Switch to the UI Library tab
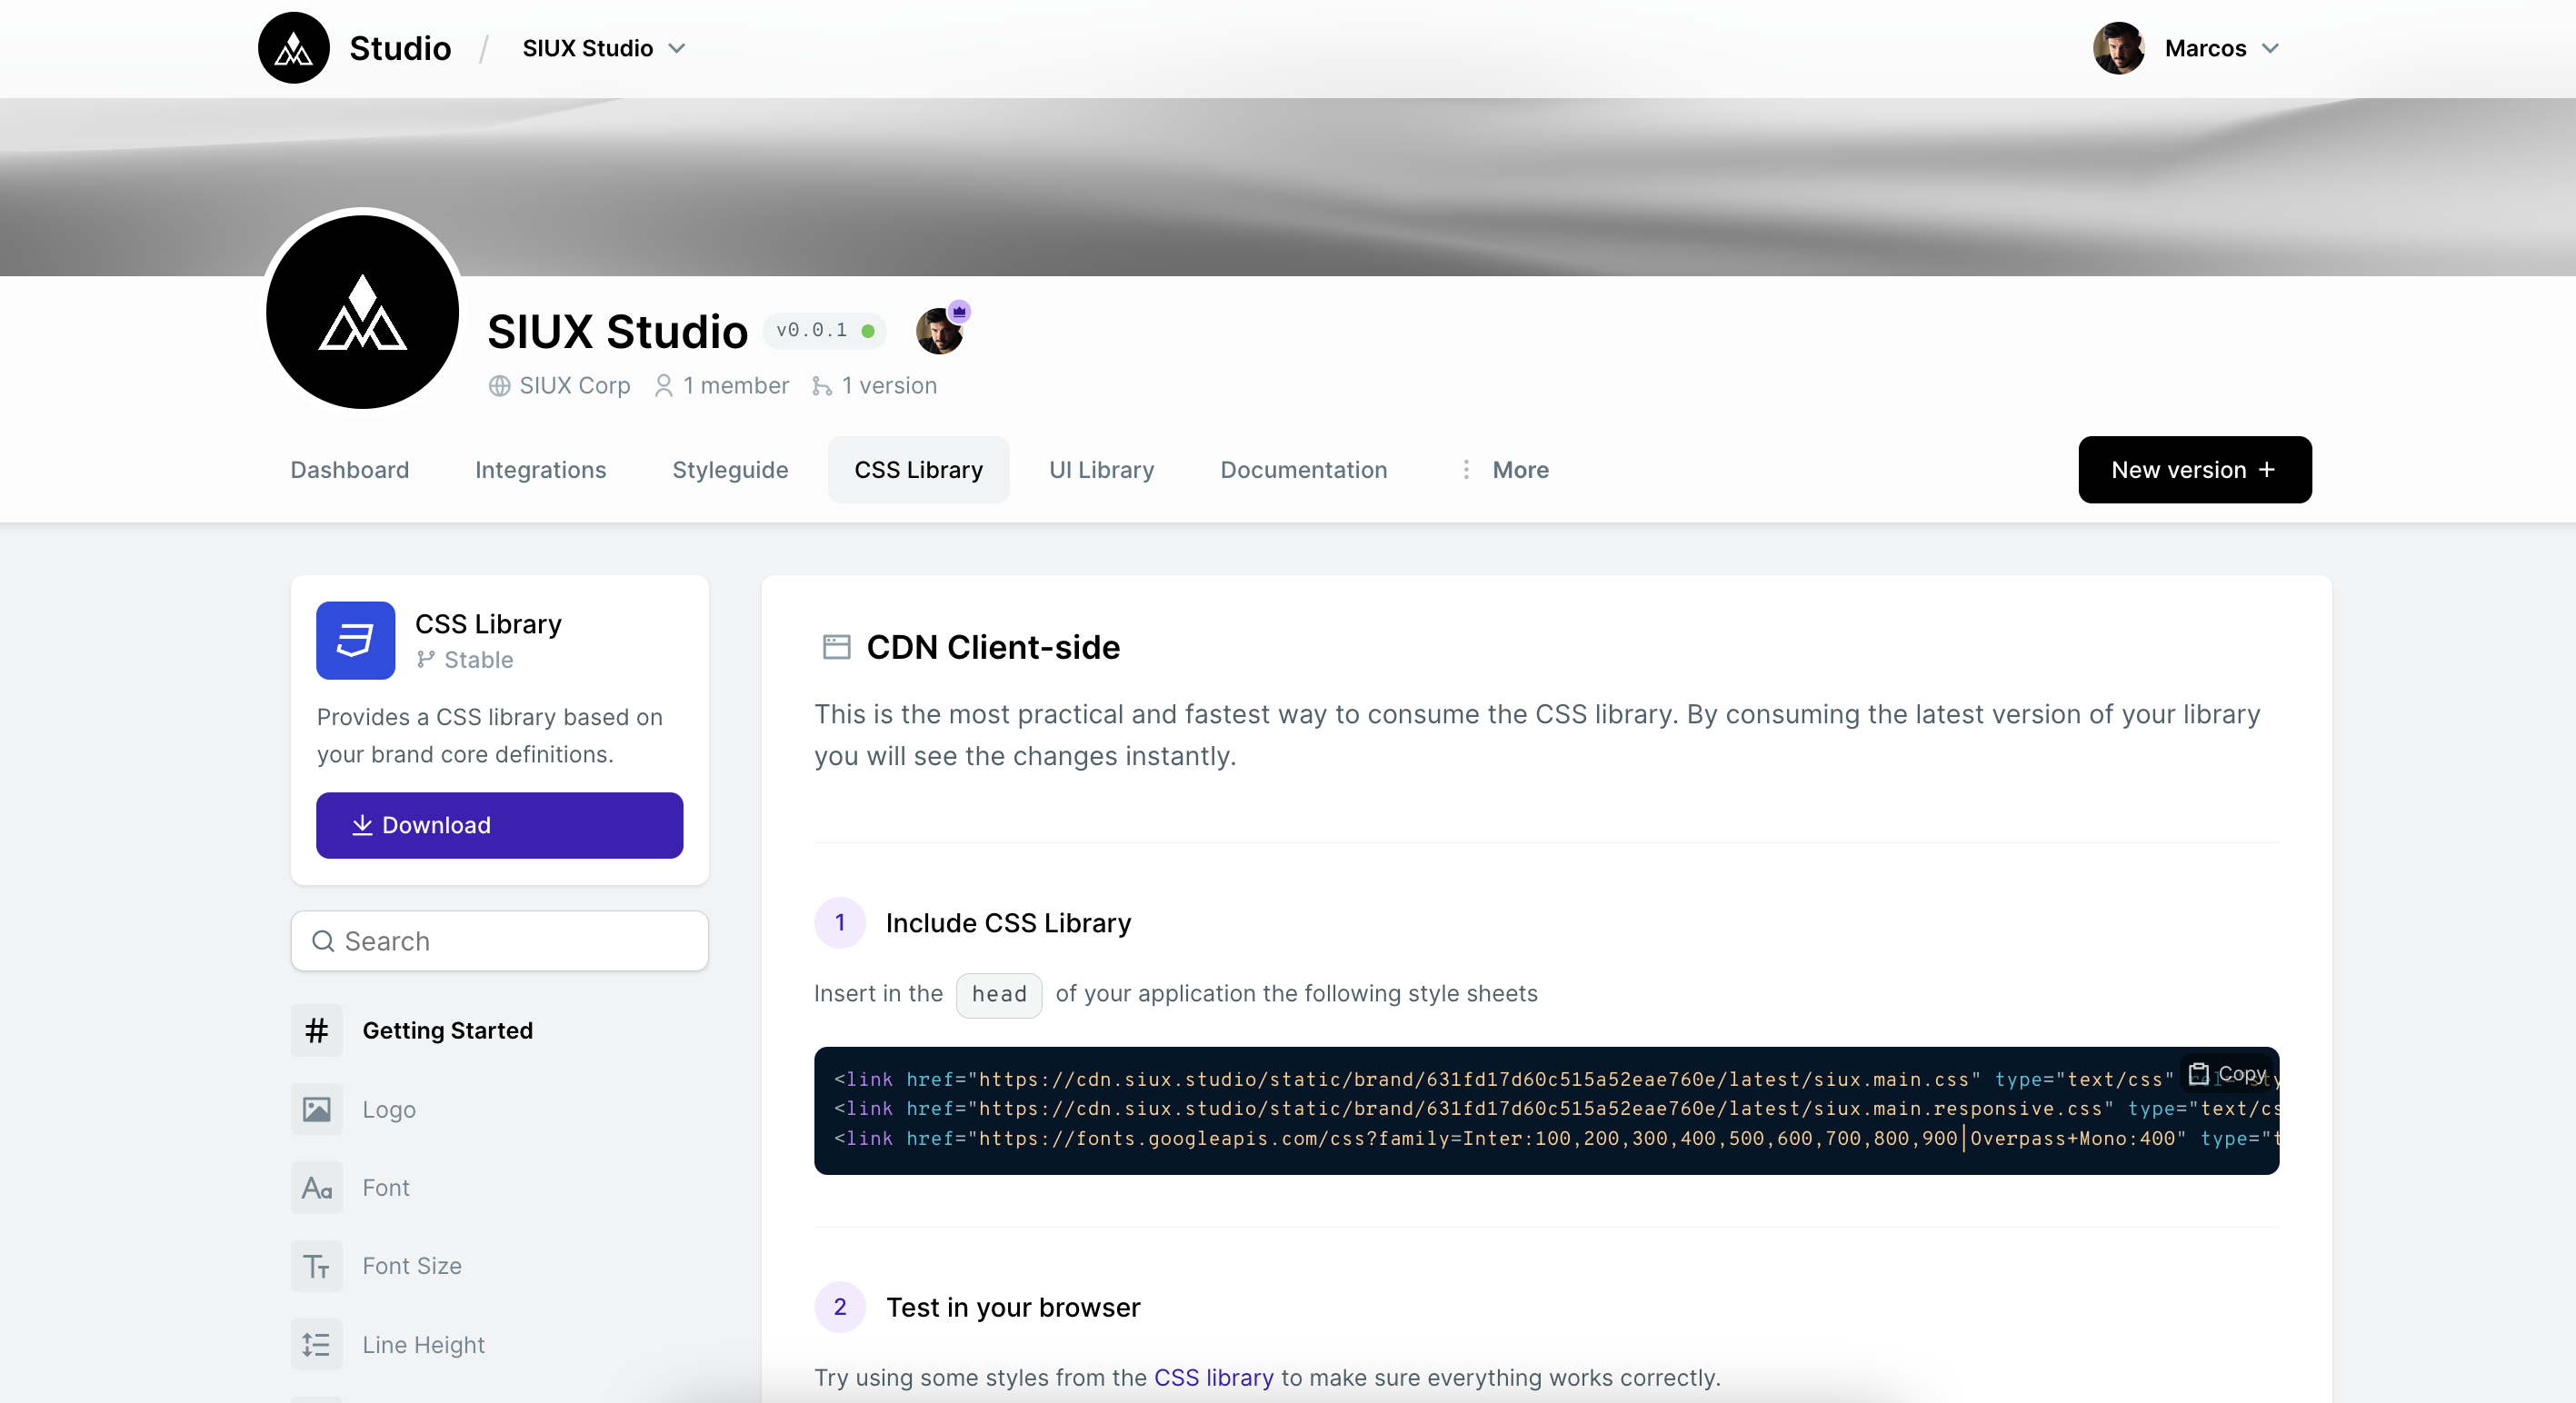The image size is (2576, 1403). 1101,469
